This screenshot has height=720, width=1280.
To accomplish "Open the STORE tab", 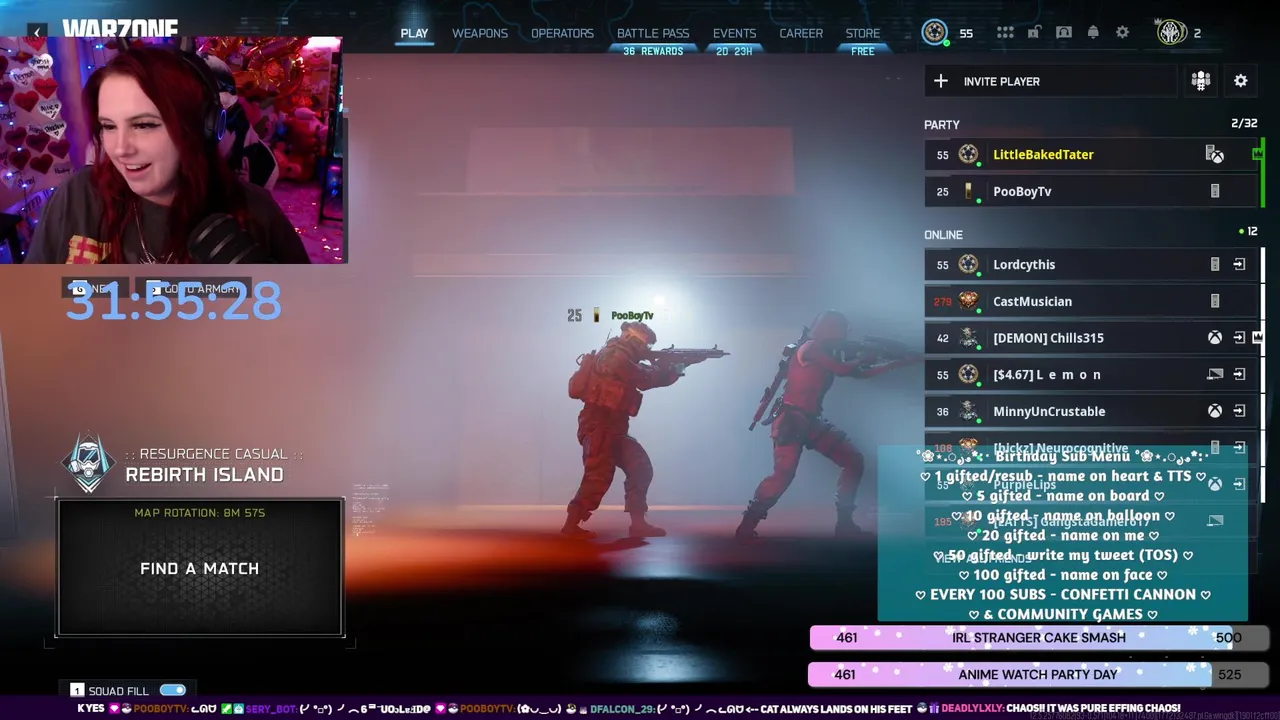I will (863, 33).
